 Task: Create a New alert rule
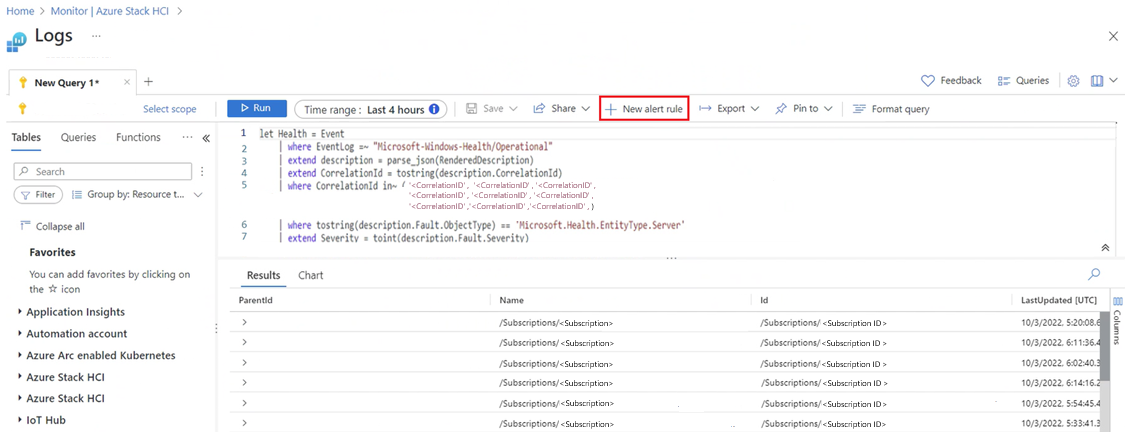(x=644, y=109)
